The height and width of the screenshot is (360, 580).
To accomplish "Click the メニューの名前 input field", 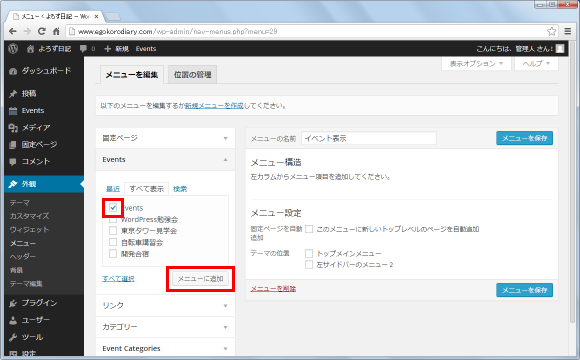I will tap(369, 138).
